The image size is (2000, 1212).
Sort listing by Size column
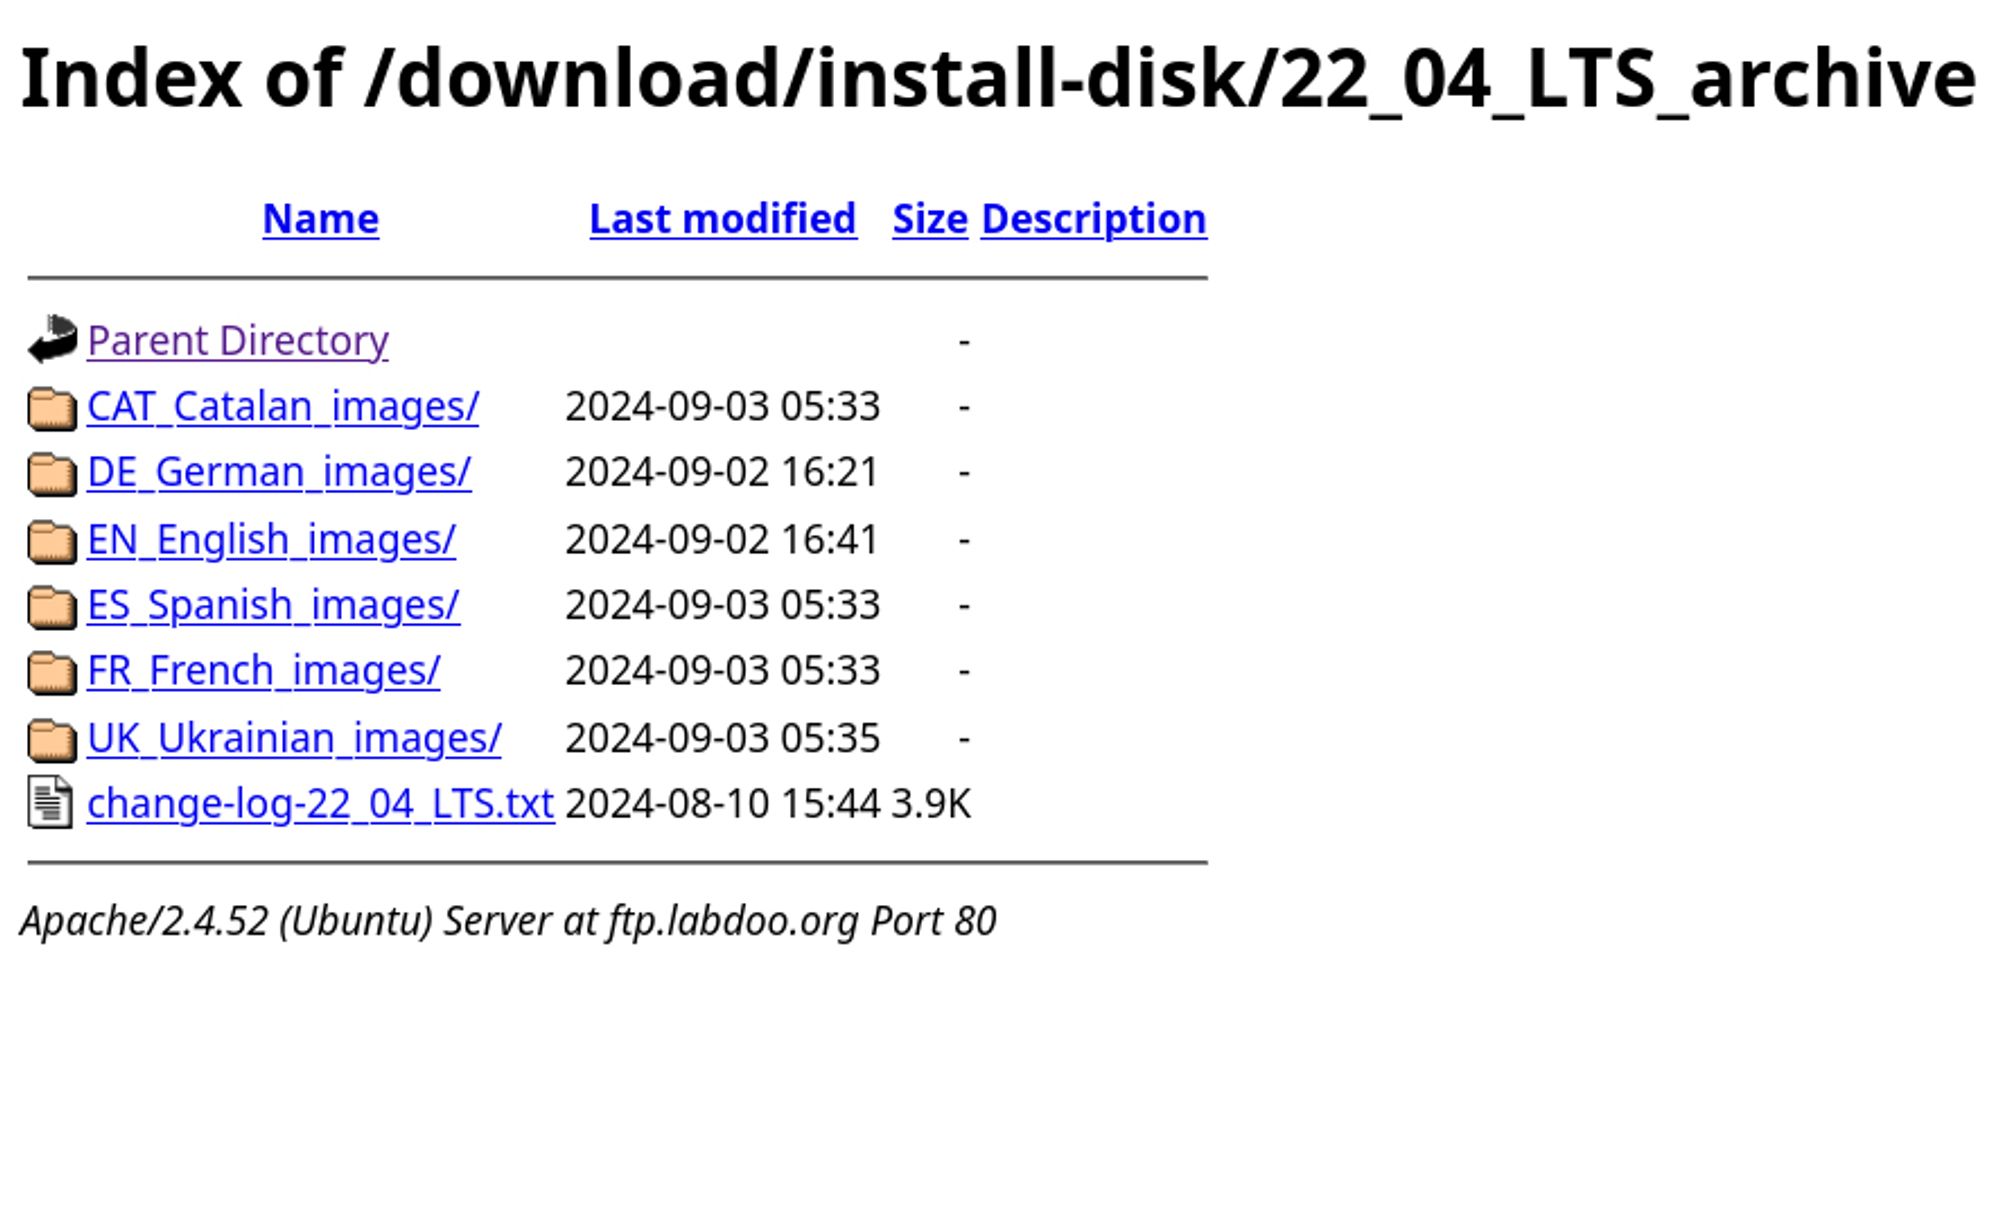(x=930, y=217)
